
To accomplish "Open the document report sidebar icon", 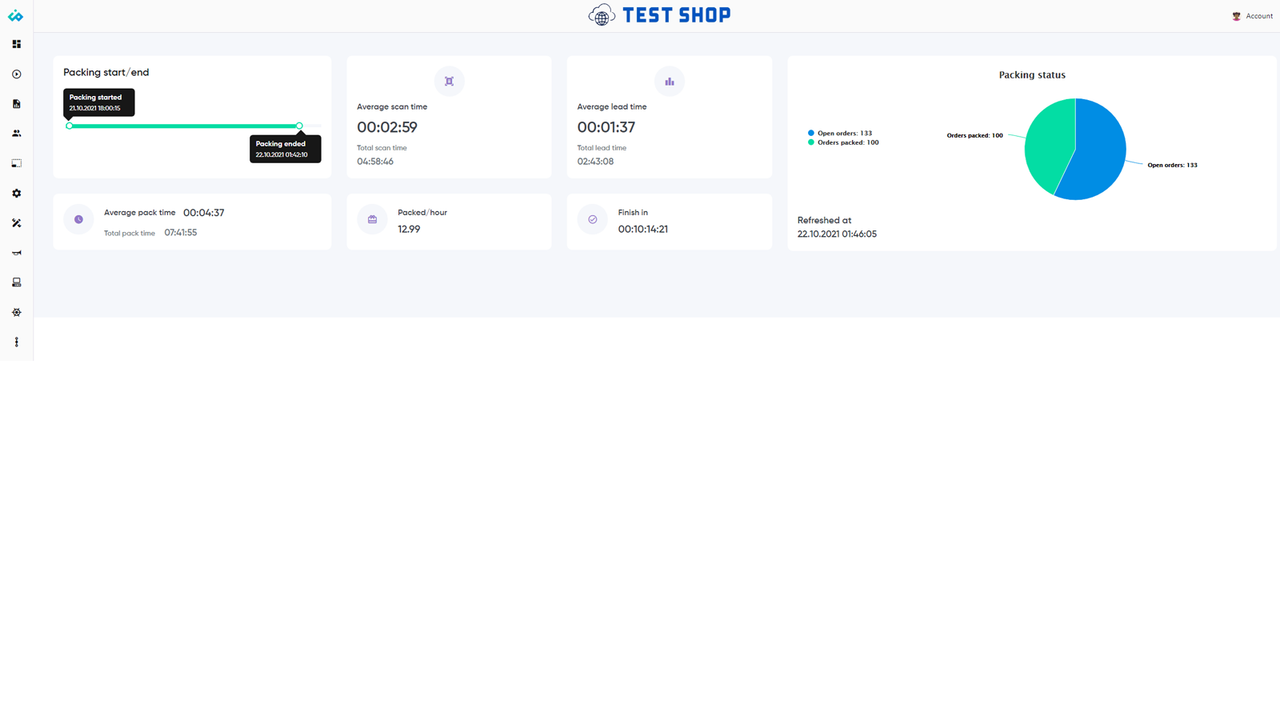I will tap(16, 104).
